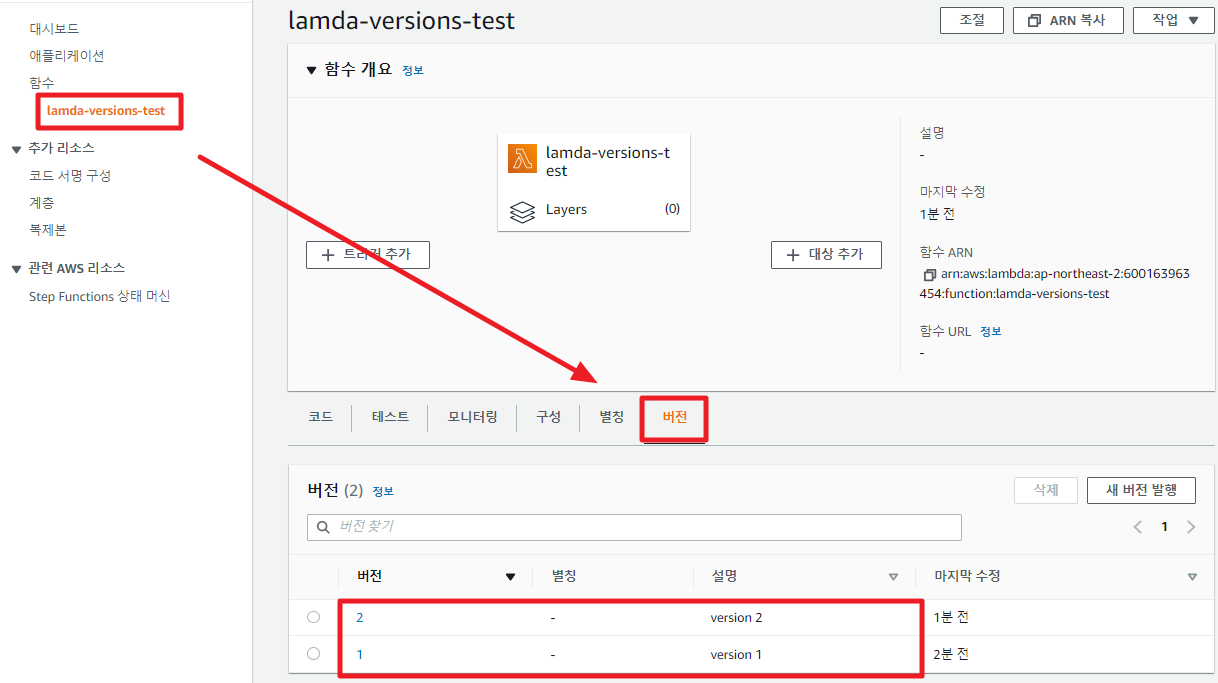Switch to the 별칭 tab
The width and height of the screenshot is (1218, 683).
[611, 417]
